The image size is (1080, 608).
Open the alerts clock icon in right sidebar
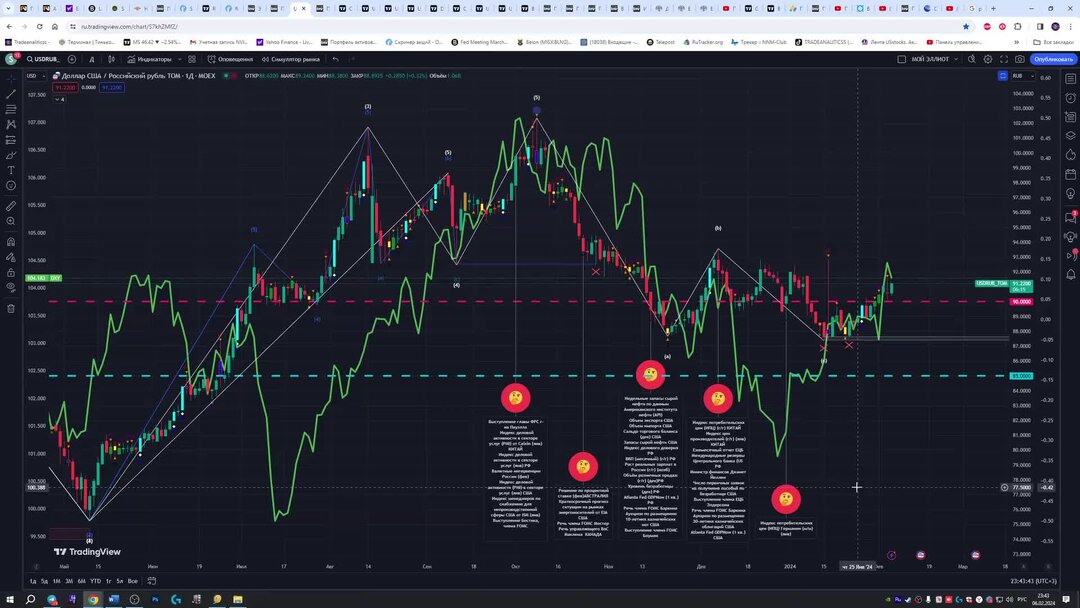click(1070, 98)
